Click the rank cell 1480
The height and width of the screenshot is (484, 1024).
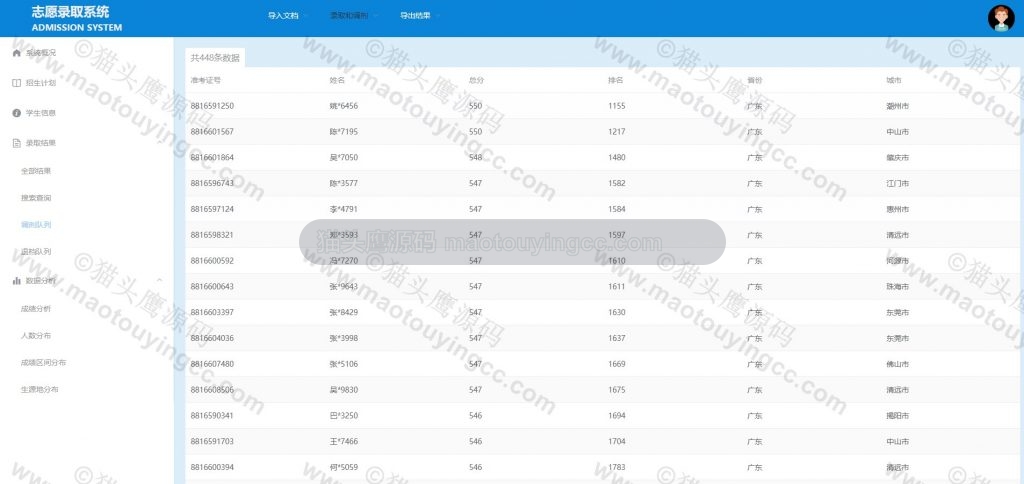pyautogui.click(x=616, y=157)
